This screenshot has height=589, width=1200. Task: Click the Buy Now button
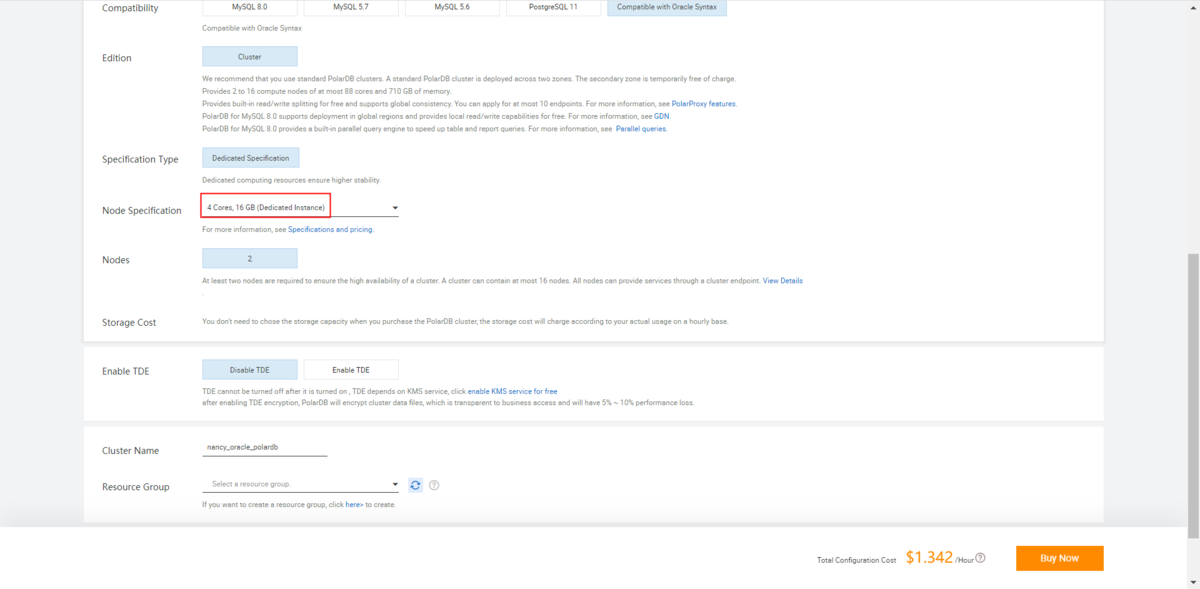tap(1059, 558)
